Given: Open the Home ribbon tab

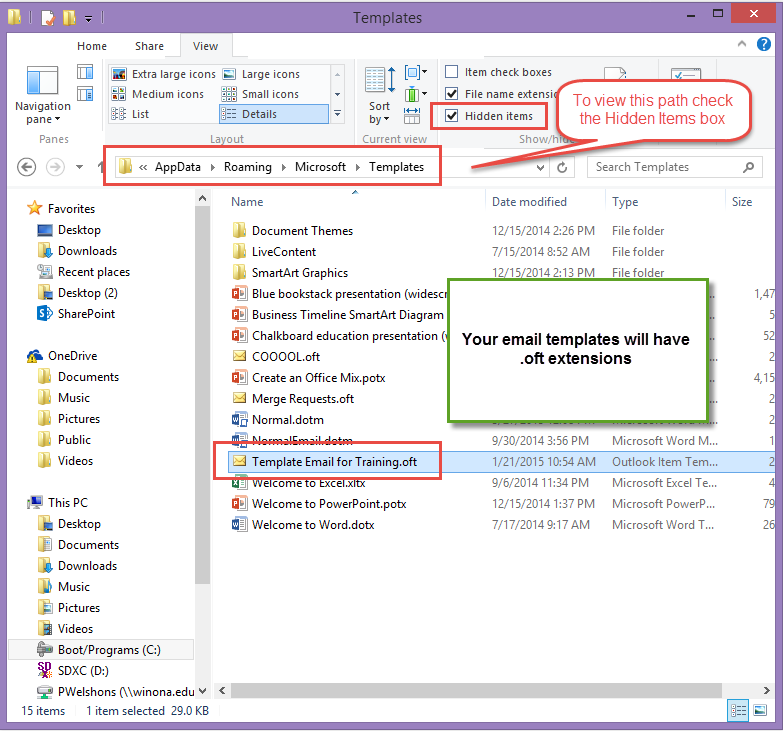Looking at the screenshot, I should tap(92, 46).
